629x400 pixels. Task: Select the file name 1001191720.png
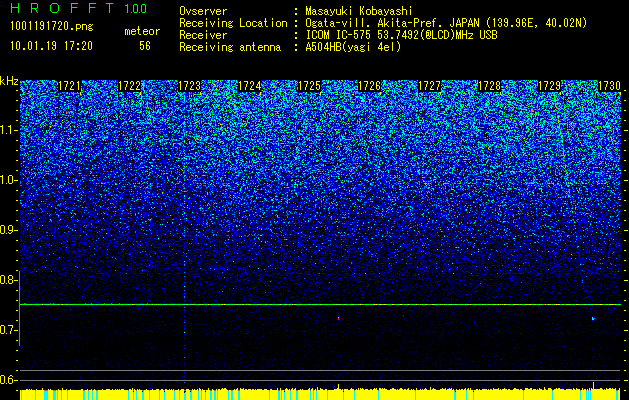pos(52,27)
